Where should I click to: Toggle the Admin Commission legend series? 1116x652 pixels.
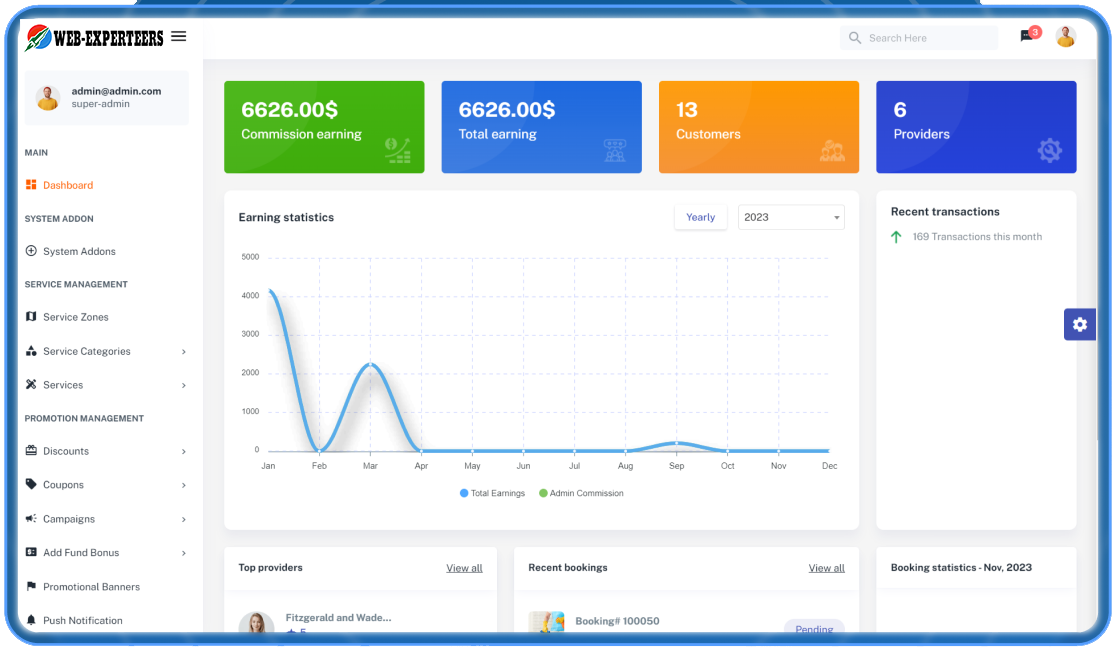[x=581, y=493]
